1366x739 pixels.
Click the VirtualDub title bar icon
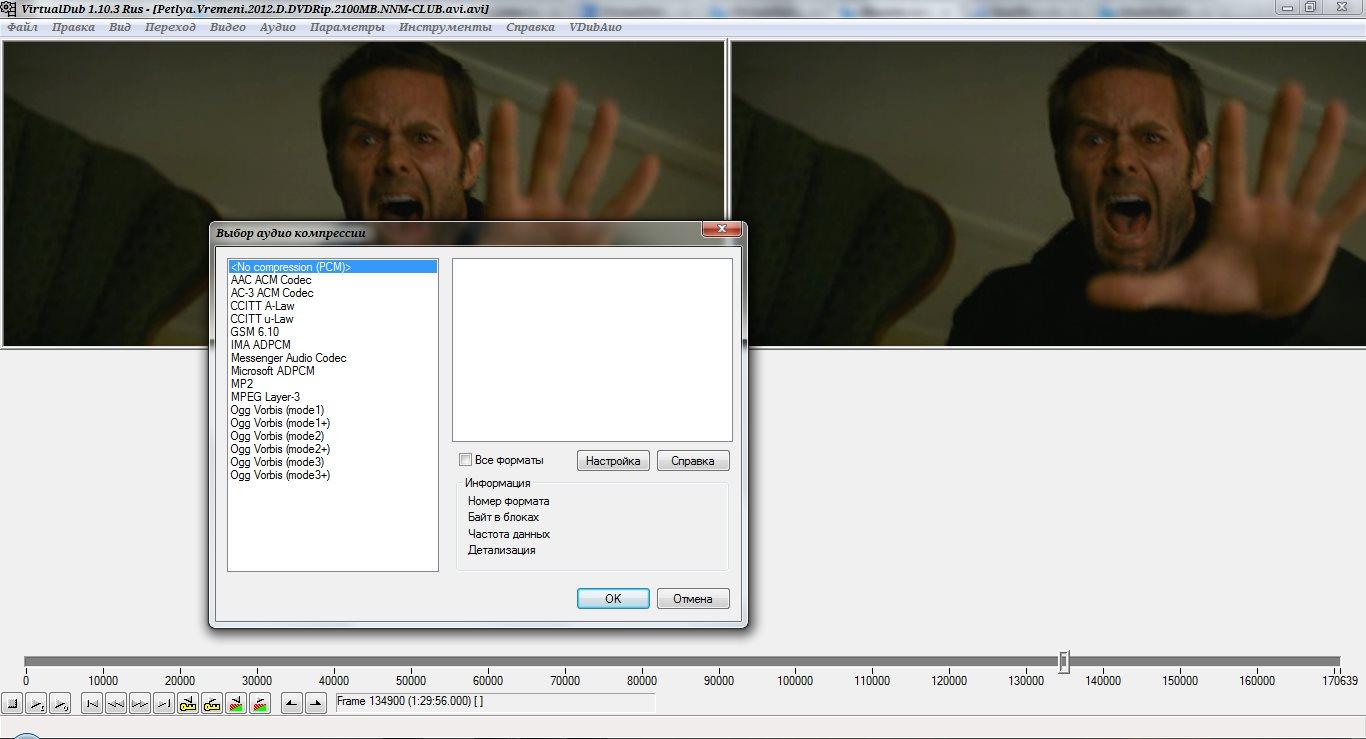click(9, 8)
